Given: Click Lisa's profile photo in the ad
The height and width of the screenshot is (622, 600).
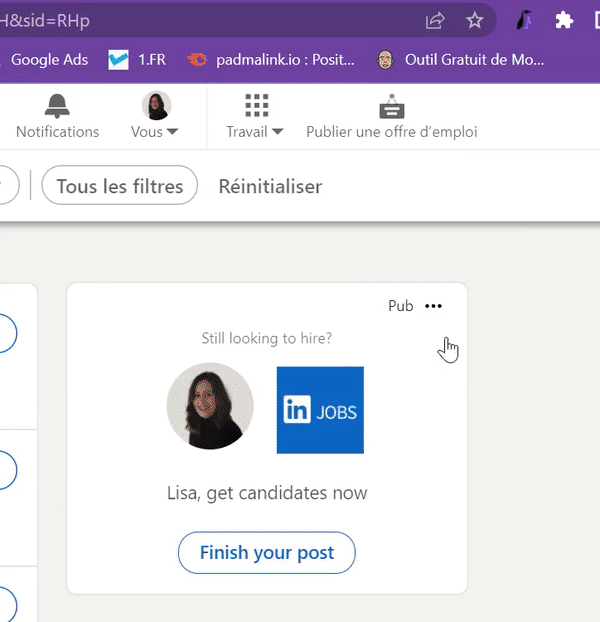Looking at the screenshot, I should click(x=210, y=406).
